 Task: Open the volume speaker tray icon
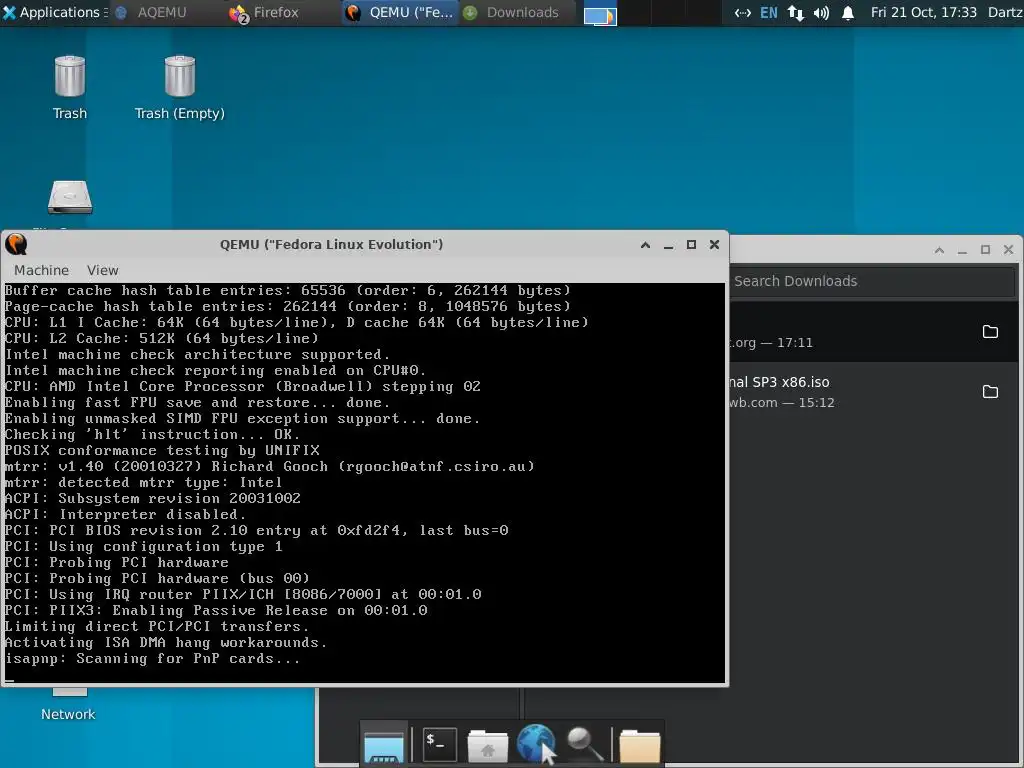(822, 13)
